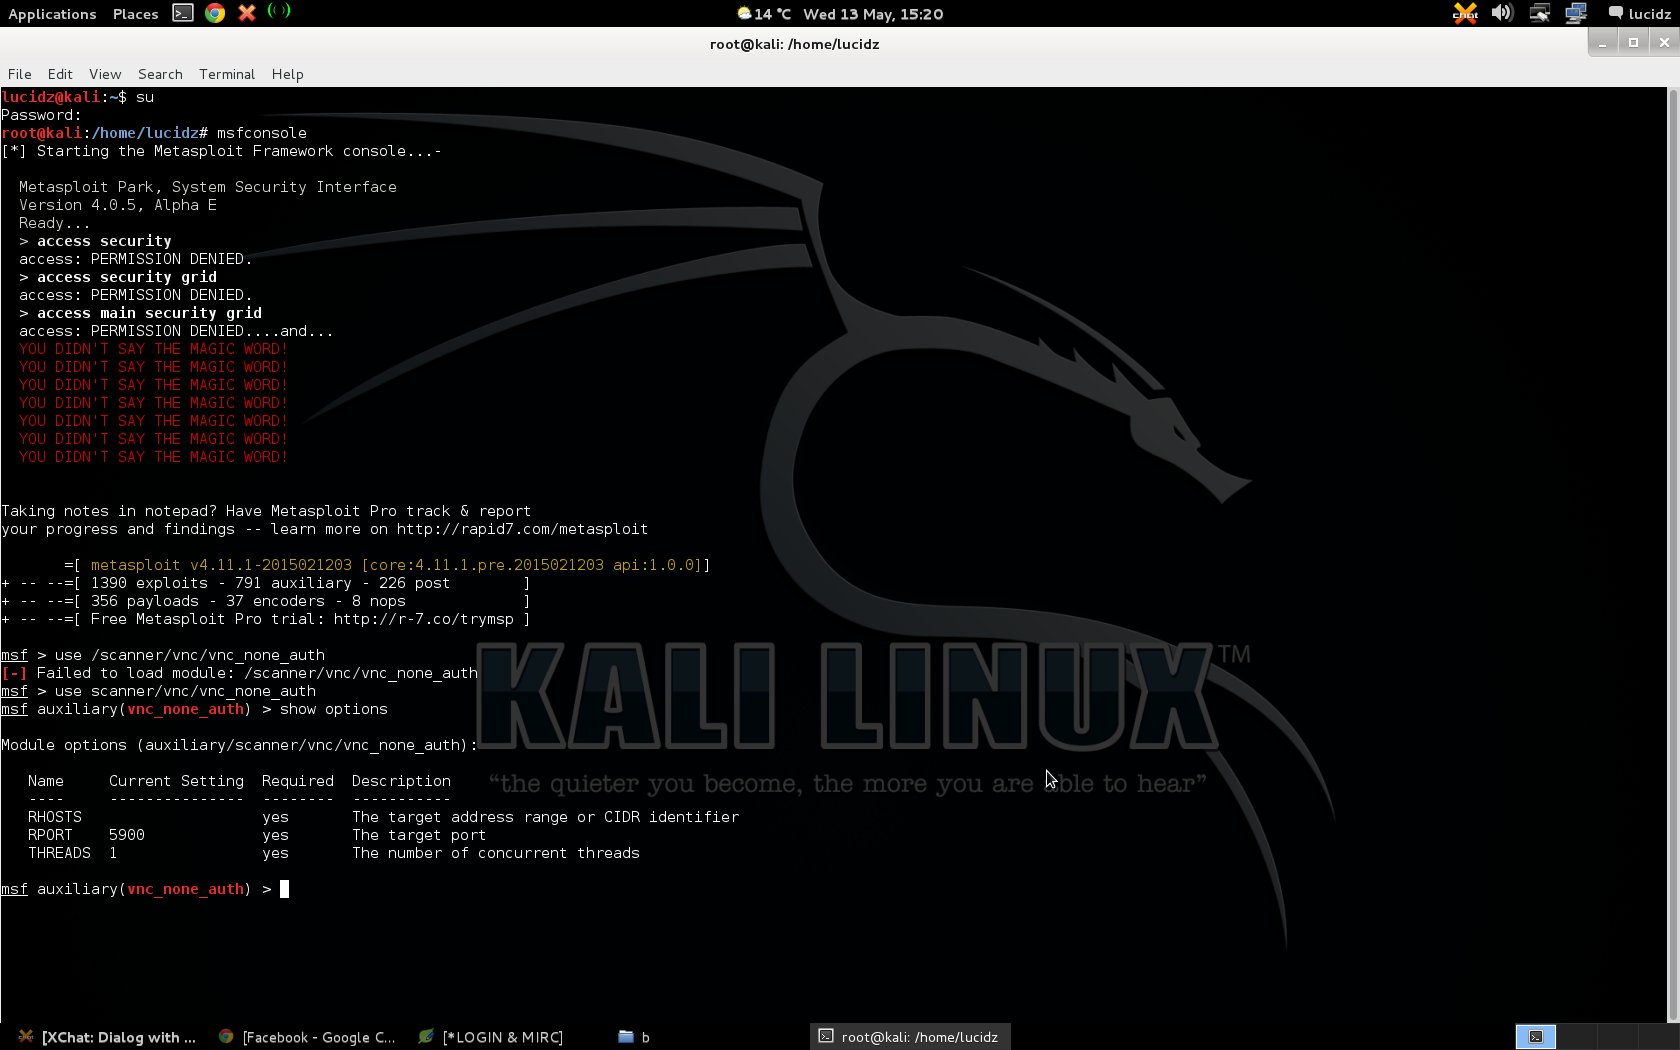Click the XChat tray notification icon
The height and width of the screenshot is (1050, 1680).
(1465, 13)
